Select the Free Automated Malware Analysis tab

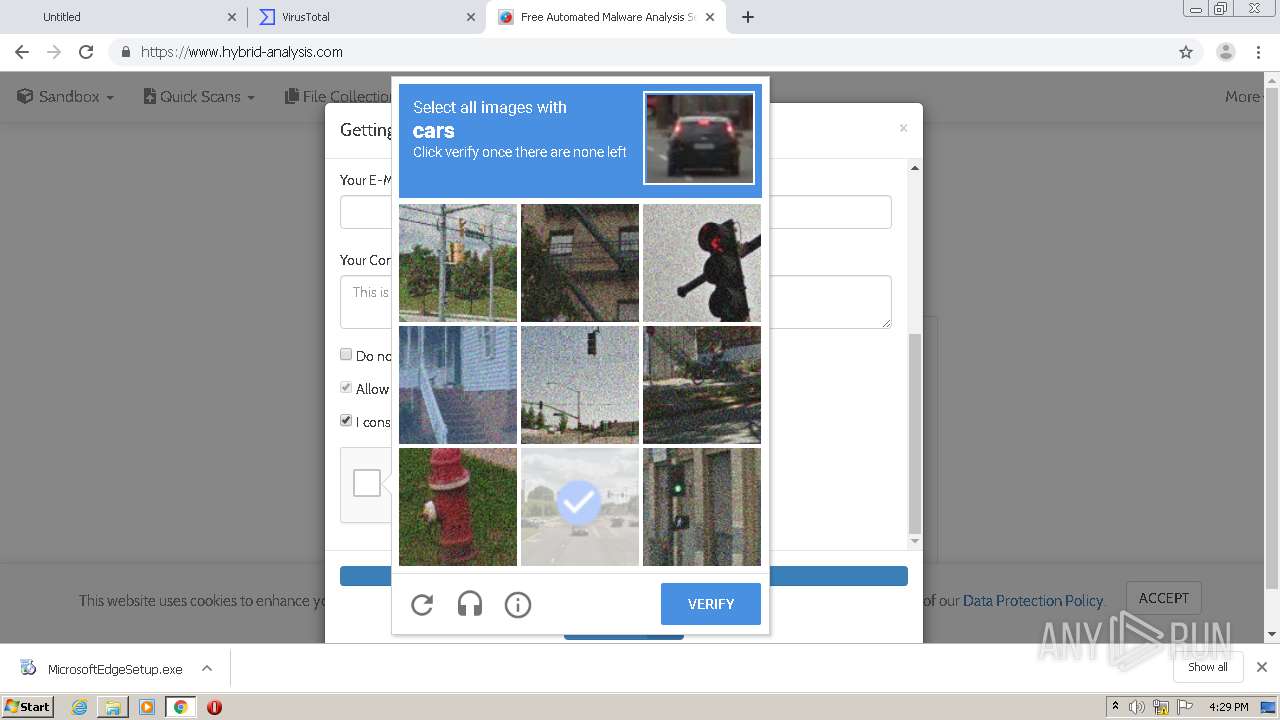pyautogui.click(x=606, y=17)
